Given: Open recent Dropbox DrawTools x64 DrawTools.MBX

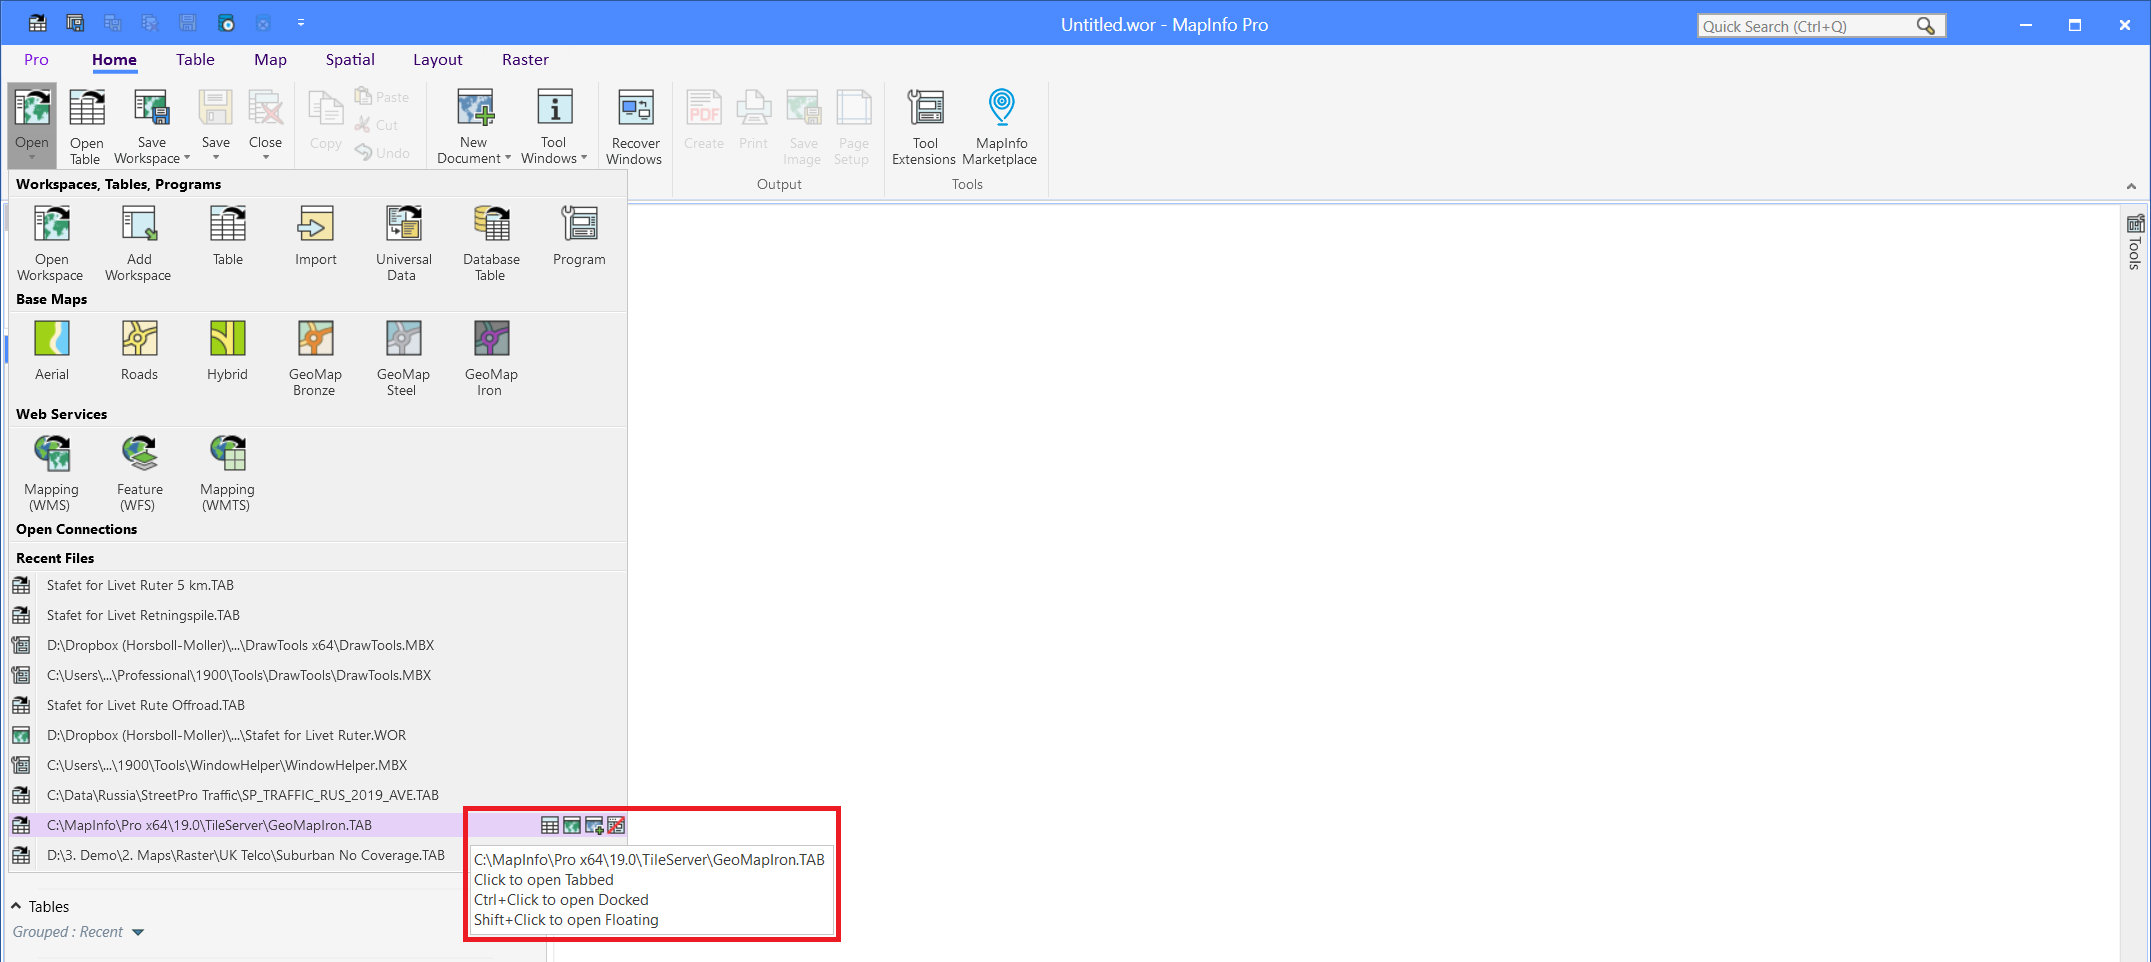Looking at the screenshot, I should pos(318,645).
